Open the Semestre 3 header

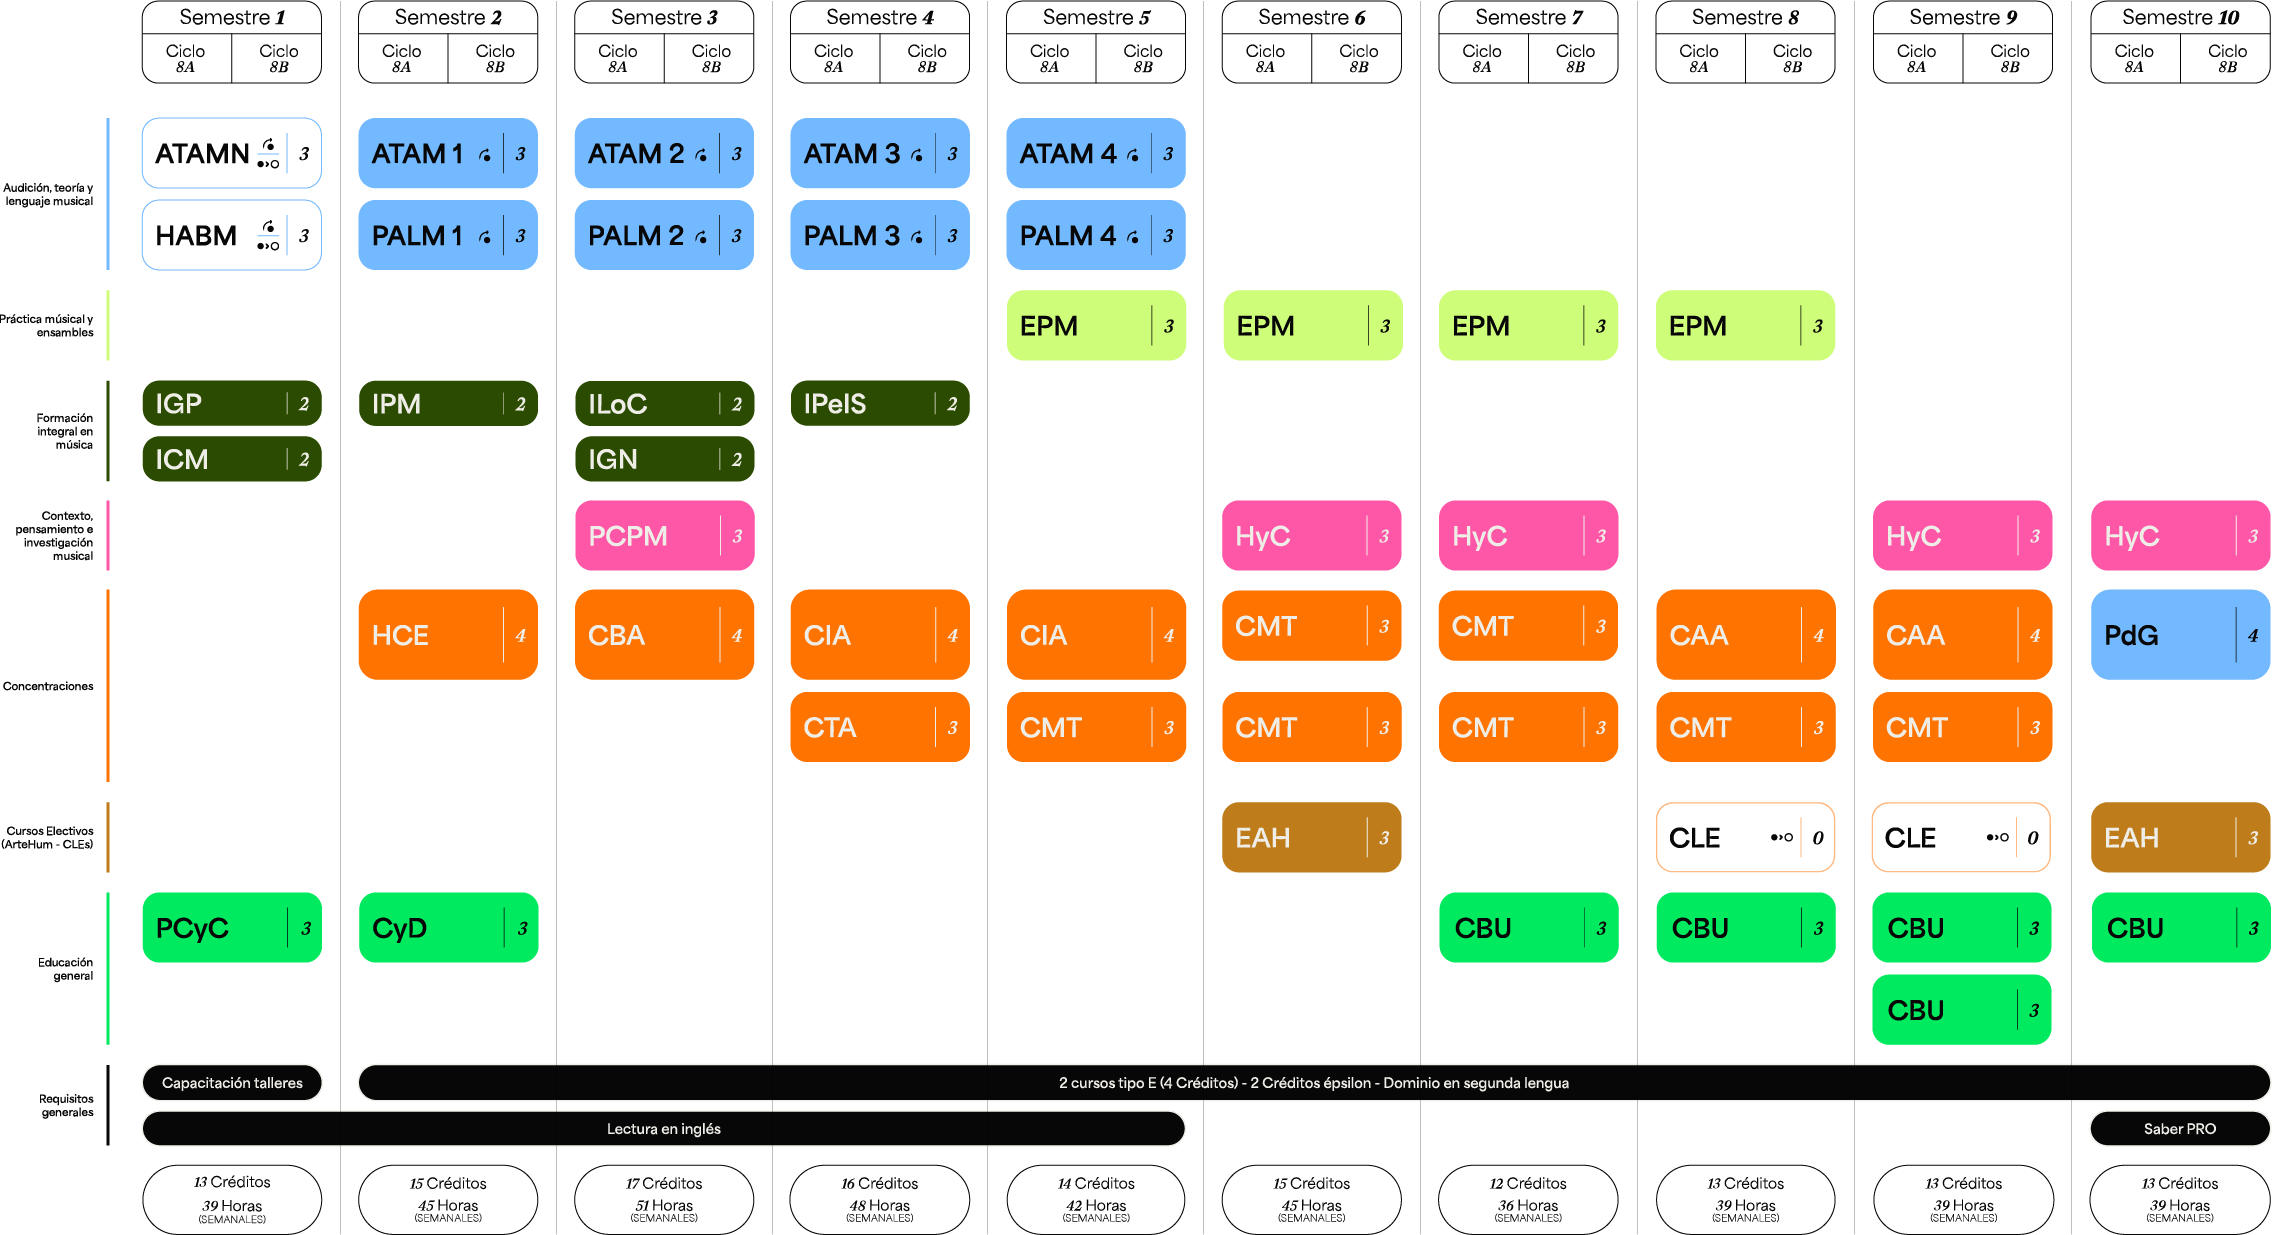pyautogui.click(x=664, y=17)
